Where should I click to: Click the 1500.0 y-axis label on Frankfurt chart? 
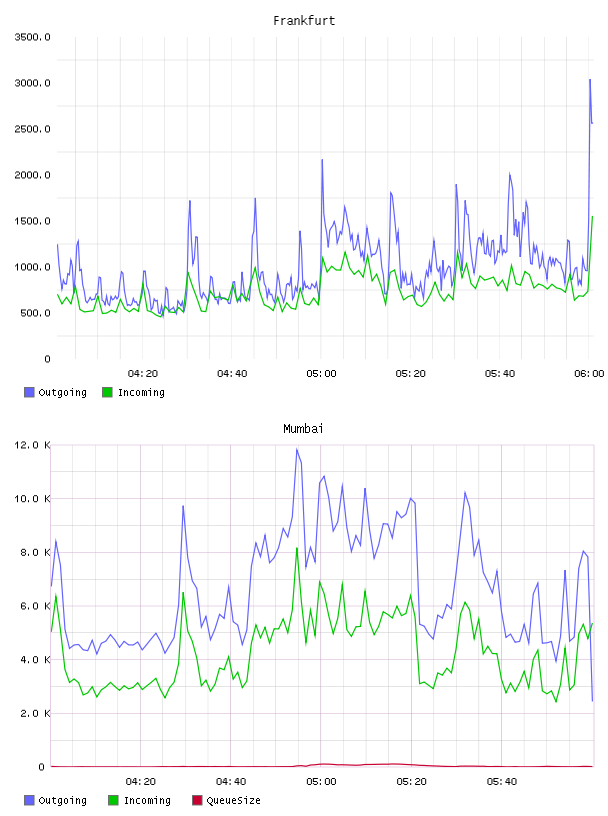(32, 221)
